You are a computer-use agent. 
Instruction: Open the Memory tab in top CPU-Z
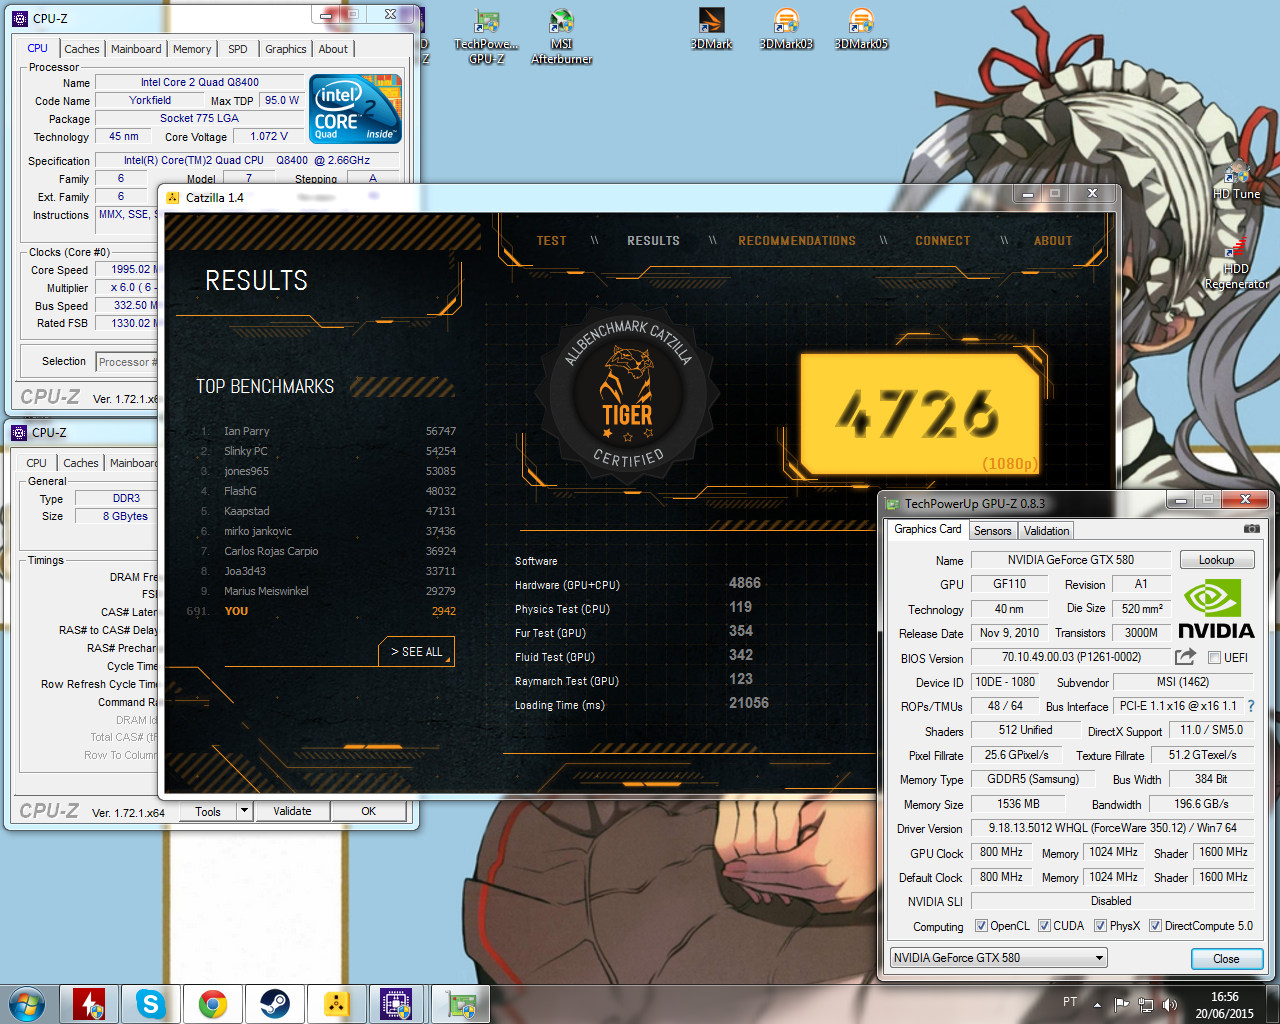[x=192, y=49]
